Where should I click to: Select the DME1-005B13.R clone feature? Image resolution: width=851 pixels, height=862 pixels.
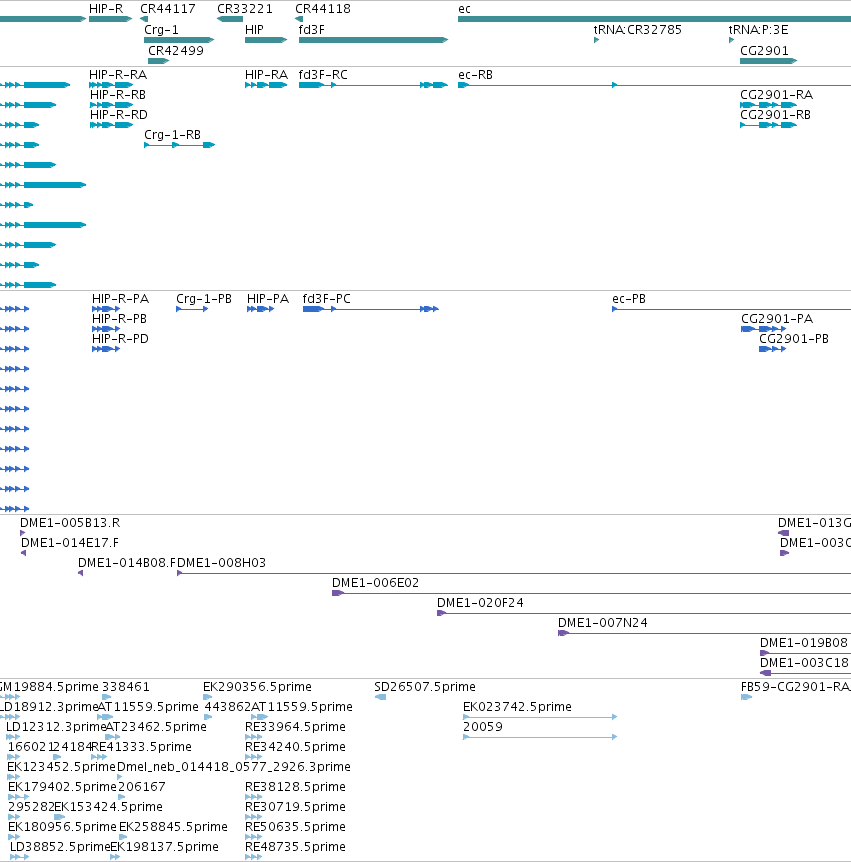pos(23,533)
